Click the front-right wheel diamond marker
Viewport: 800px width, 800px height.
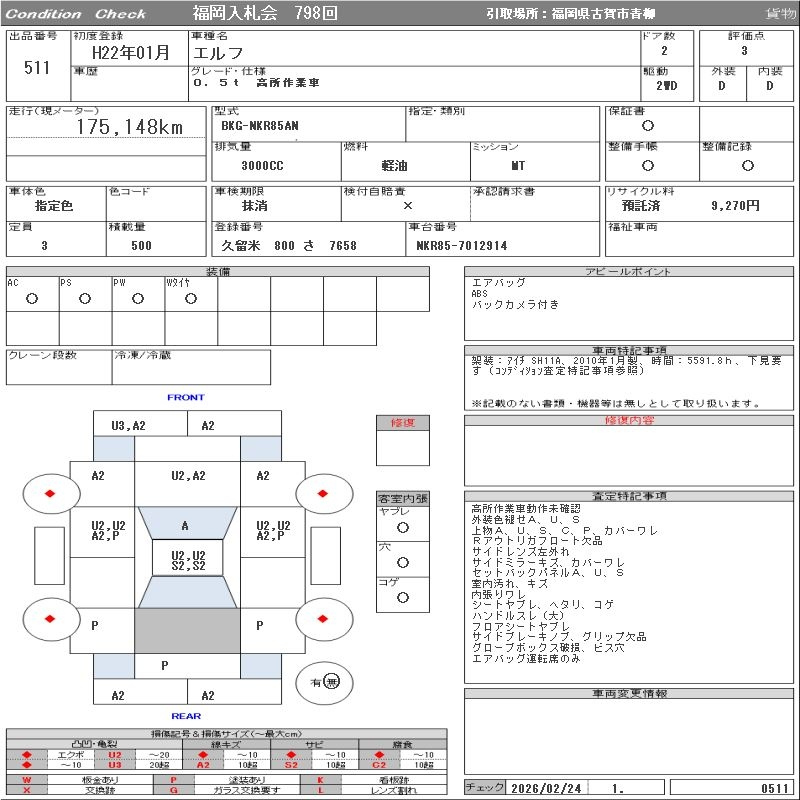click(x=323, y=493)
